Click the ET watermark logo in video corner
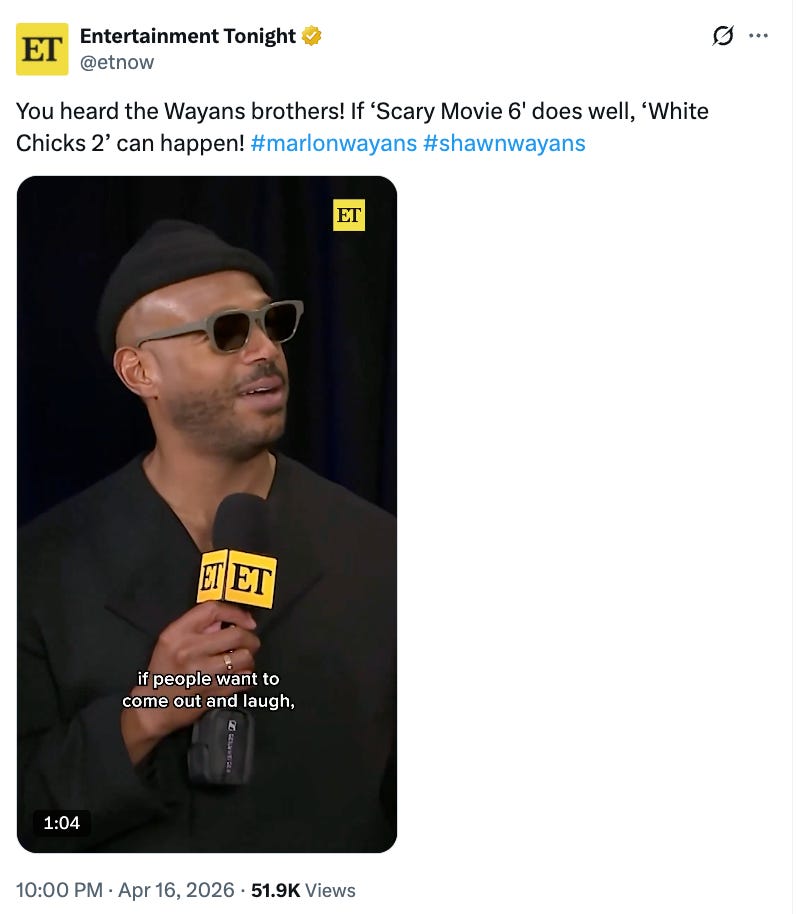 point(349,215)
